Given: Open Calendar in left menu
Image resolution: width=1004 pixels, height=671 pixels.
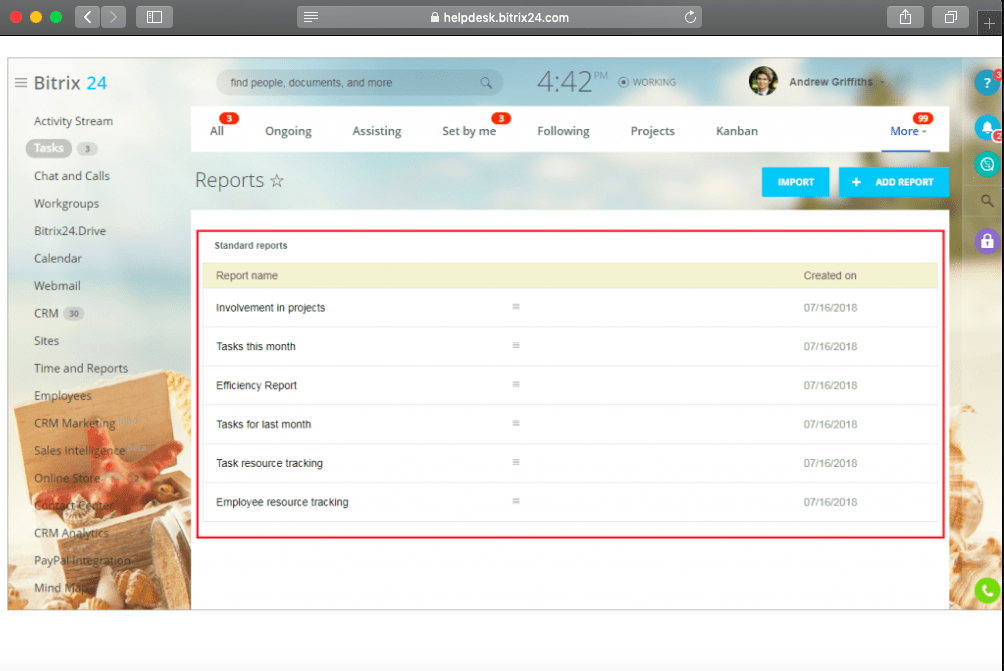Looking at the screenshot, I should [x=58, y=259].
